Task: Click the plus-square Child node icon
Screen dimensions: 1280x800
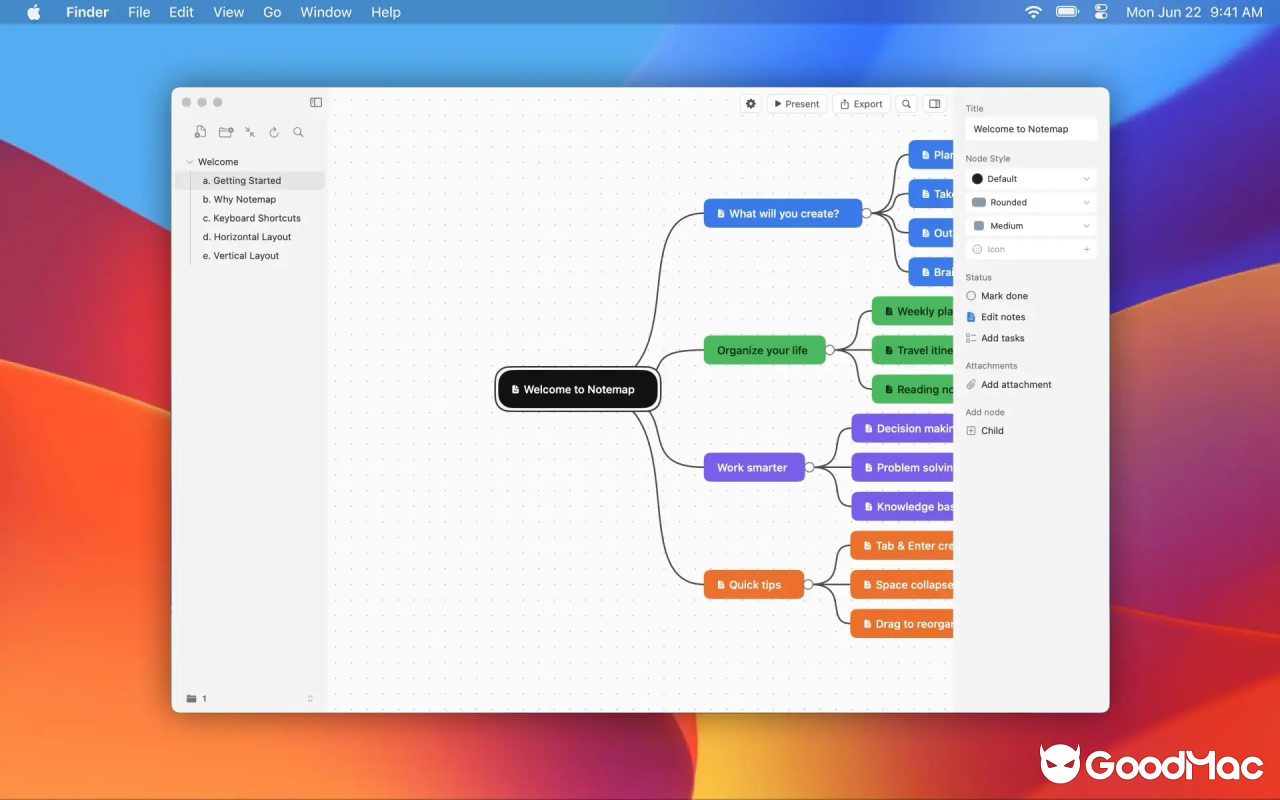Action: (971, 431)
